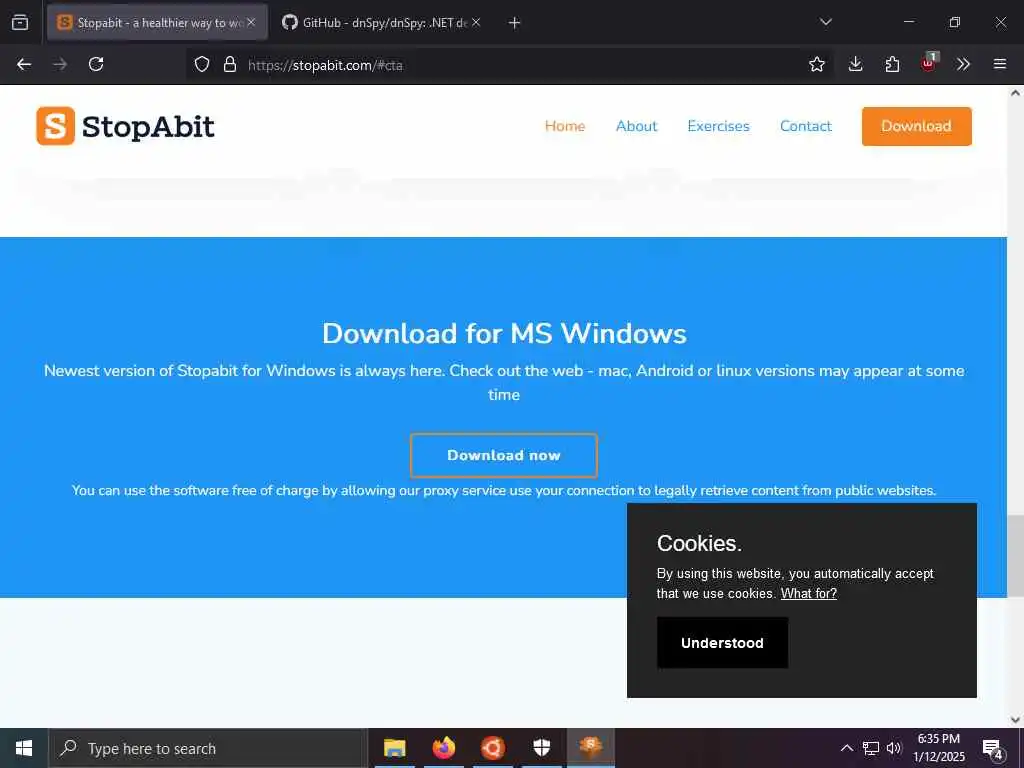The width and height of the screenshot is (1024, 768).
Task: Click the URL address bar
Action: 509,65
